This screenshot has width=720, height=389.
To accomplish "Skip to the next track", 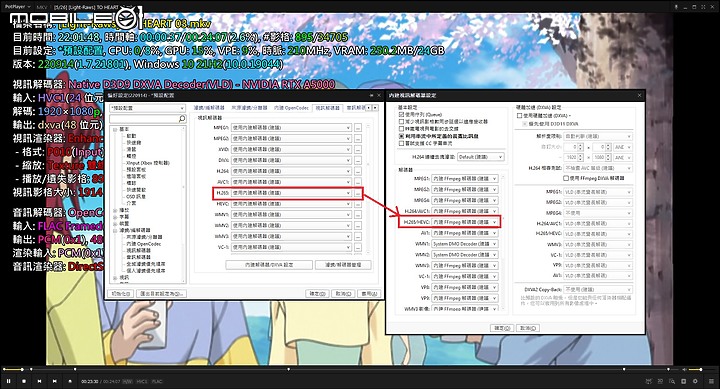I will (x=55, y=381).
